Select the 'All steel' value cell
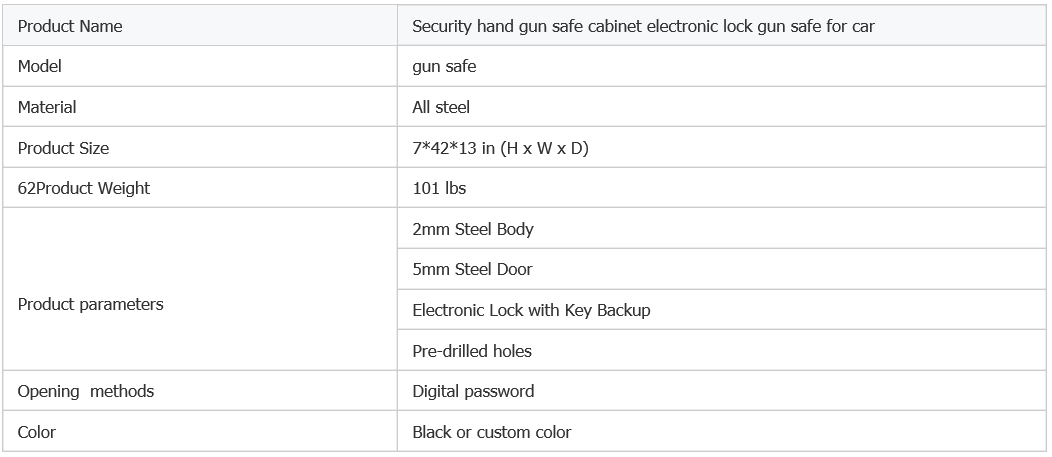The height and width of the screenshot is (457, 1052). pyautogui.click(x=721, y=107)
